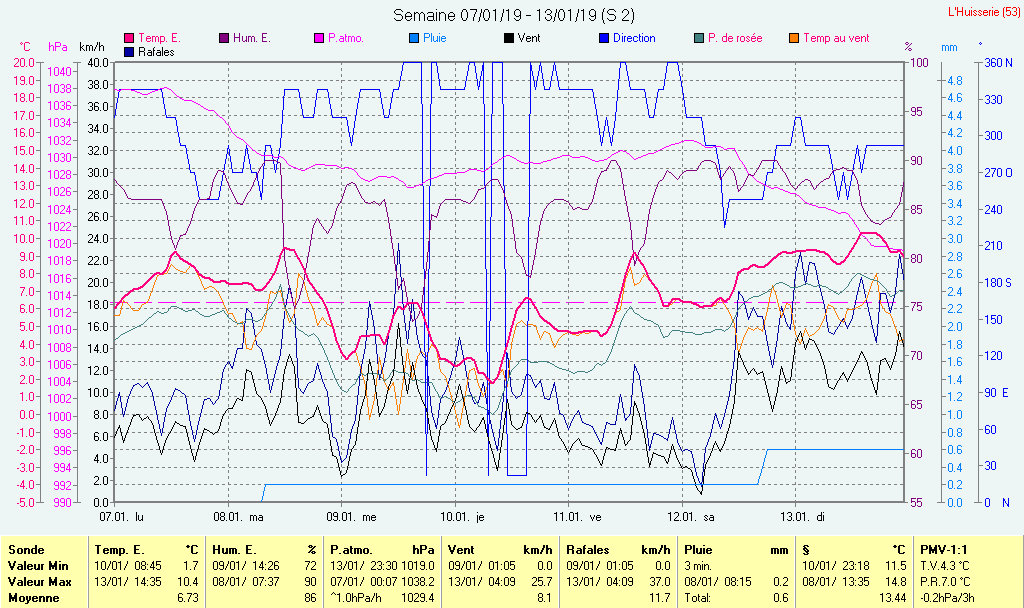This screenshot has height=608, width=1024.
Task: Click the 10.01. je date label
Action: click(x=462, y=517)
